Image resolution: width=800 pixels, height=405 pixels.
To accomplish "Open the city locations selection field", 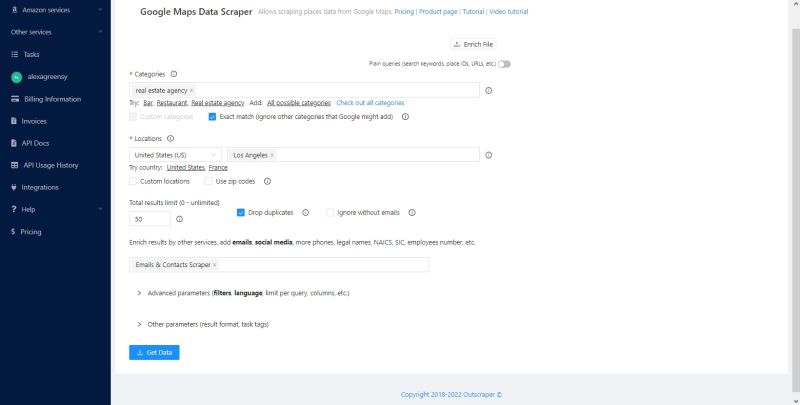I will point(353,155).
